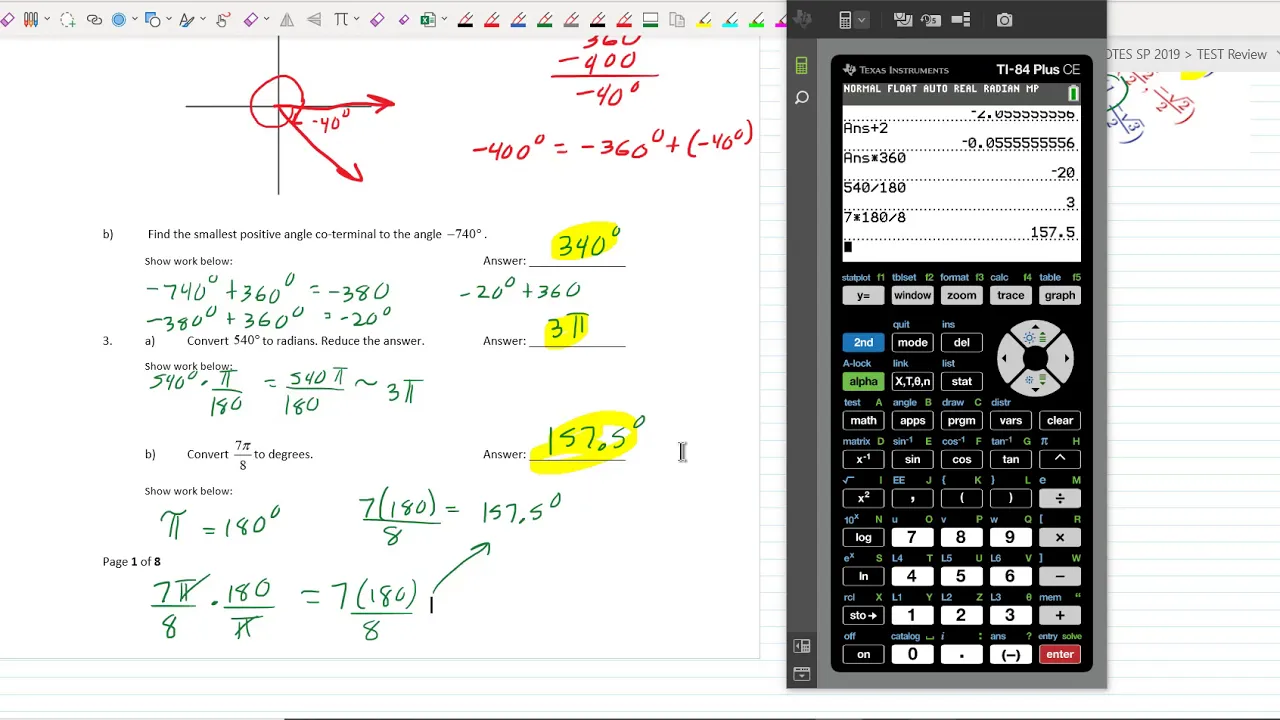Expand the blue circle color dropdown

(x=134, y=19)
